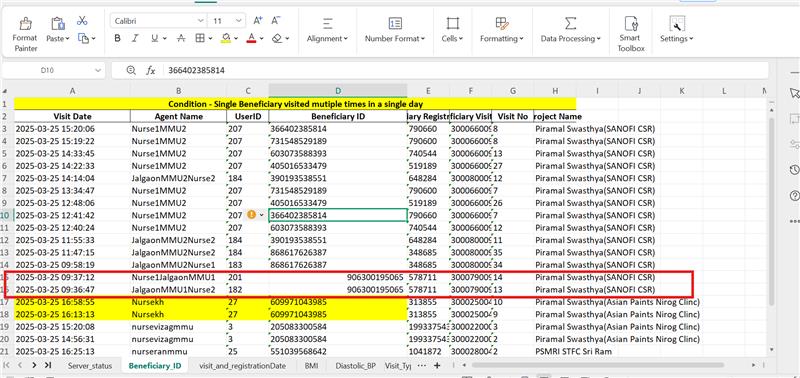Click the Format Painter tool

(x=26, y=35)
